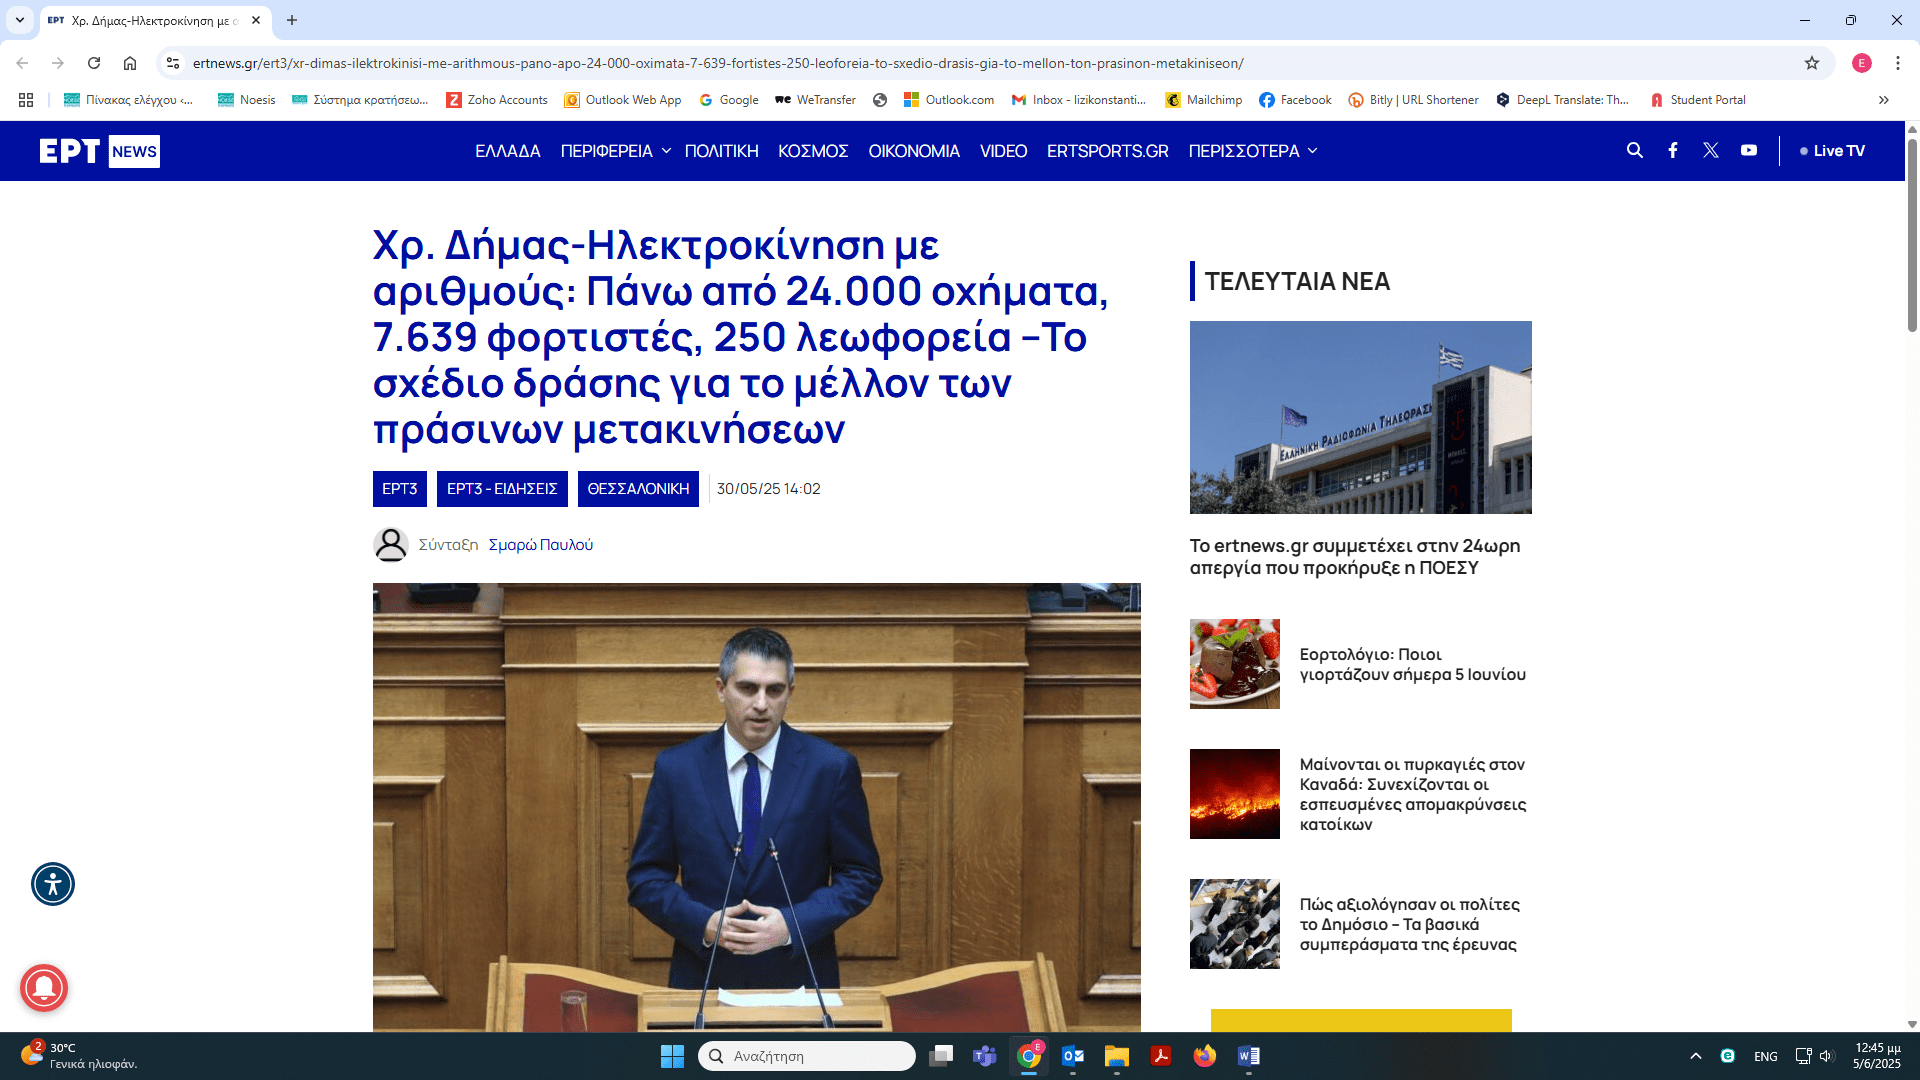The width and height of the screenshot is (1920, 1080).
Task: Open the Chrome profile avatar icon
Action: coord(1861,63)
